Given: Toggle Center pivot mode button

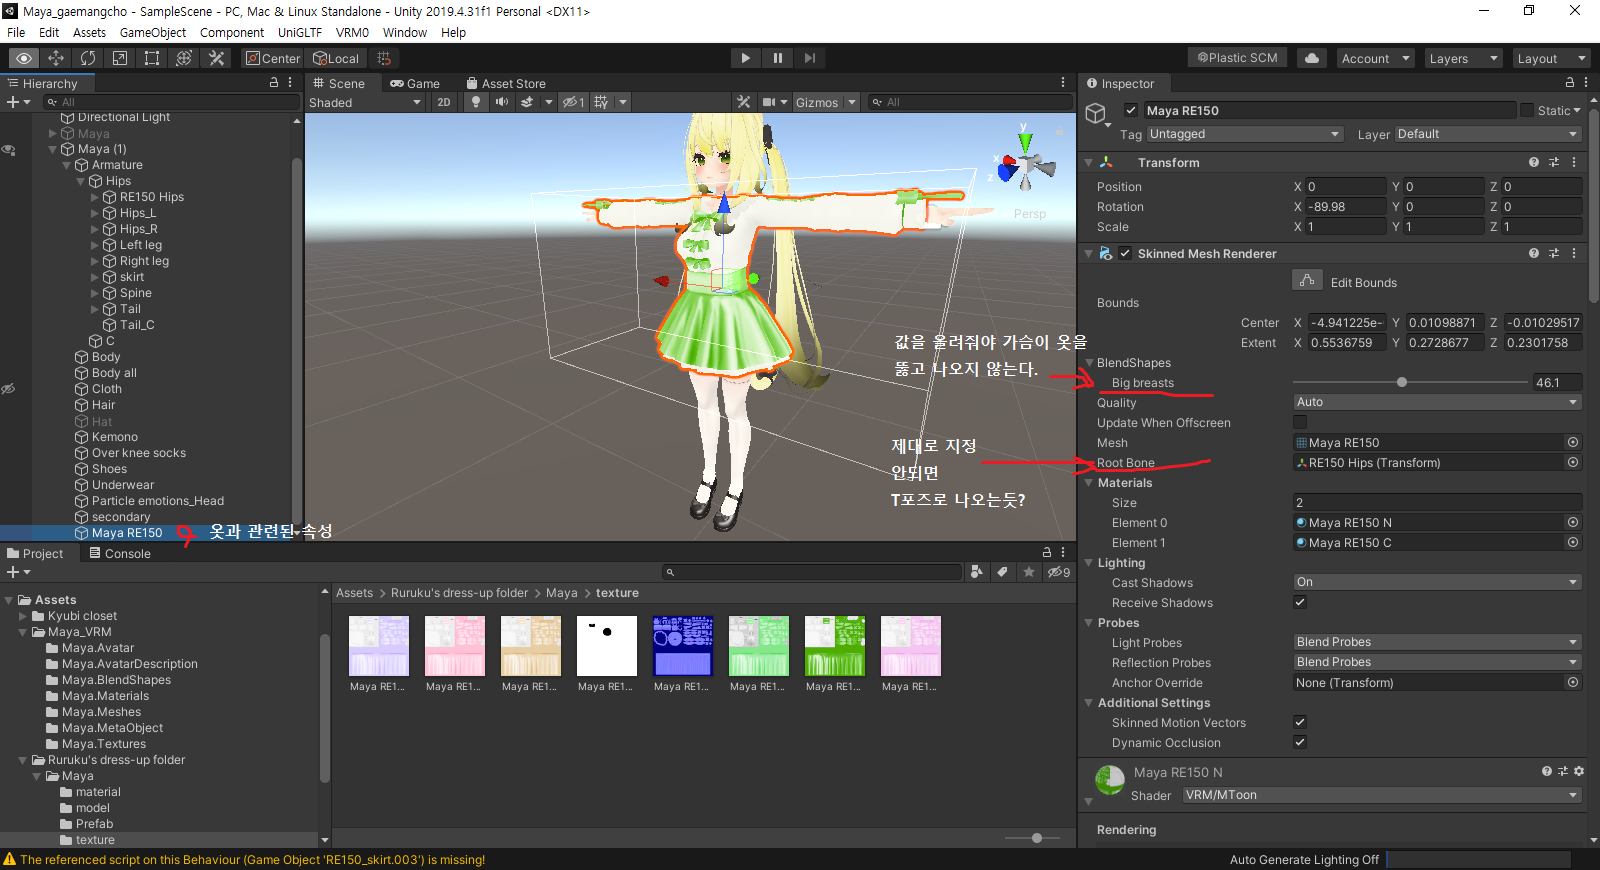Looking at the screenshot, I should click(273, 58).
